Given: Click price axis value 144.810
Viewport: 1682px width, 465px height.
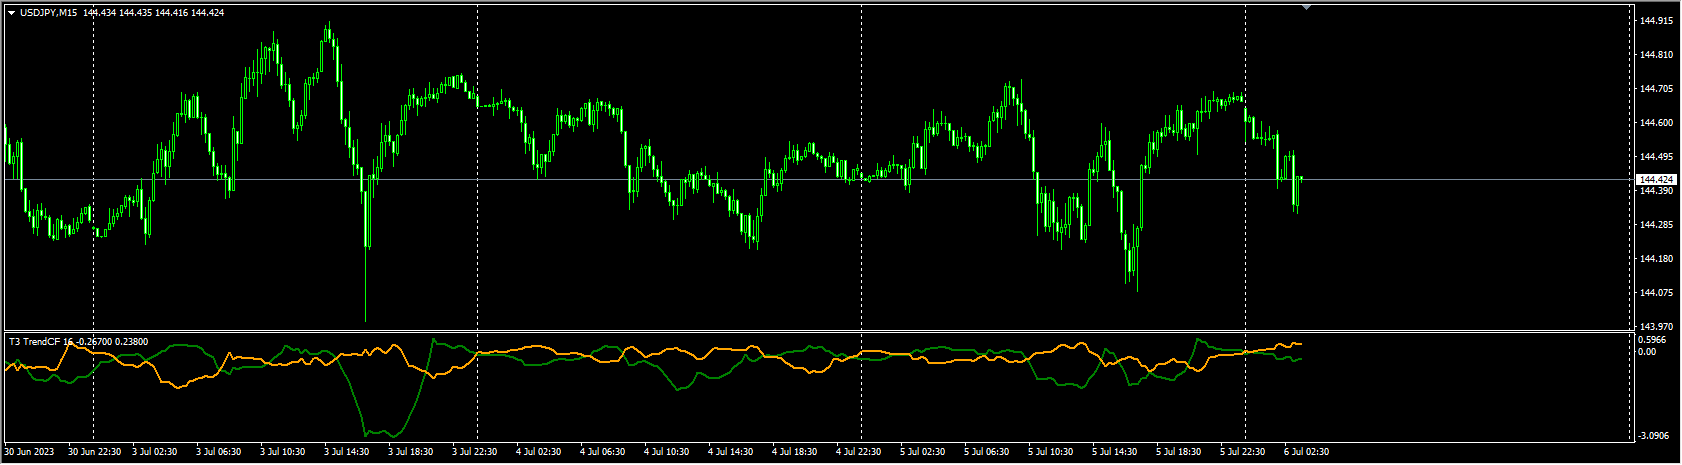Looking at the screenshot, I should (x=1657, y=55).
